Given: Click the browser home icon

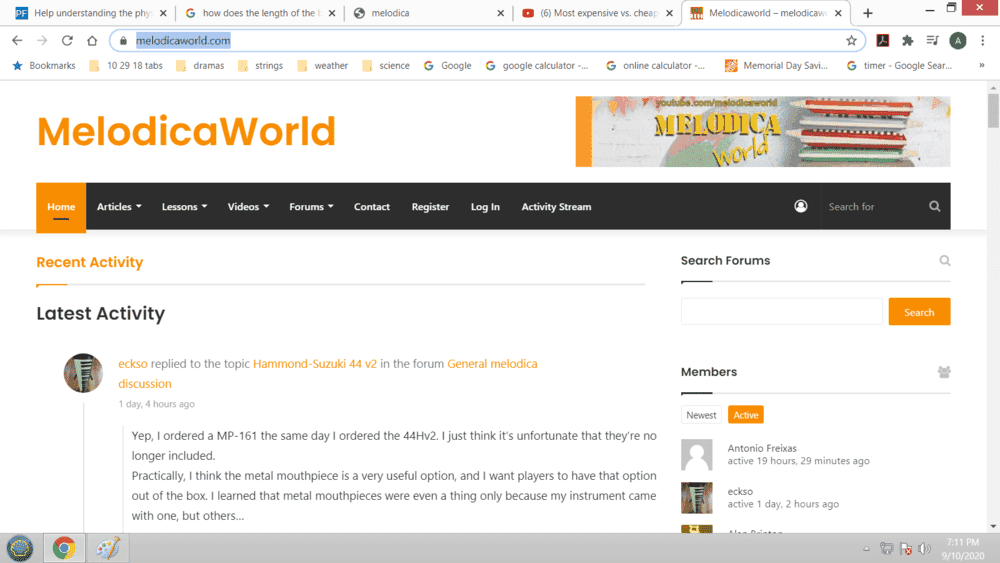Looking at the screenshot, I should [92, 41].
